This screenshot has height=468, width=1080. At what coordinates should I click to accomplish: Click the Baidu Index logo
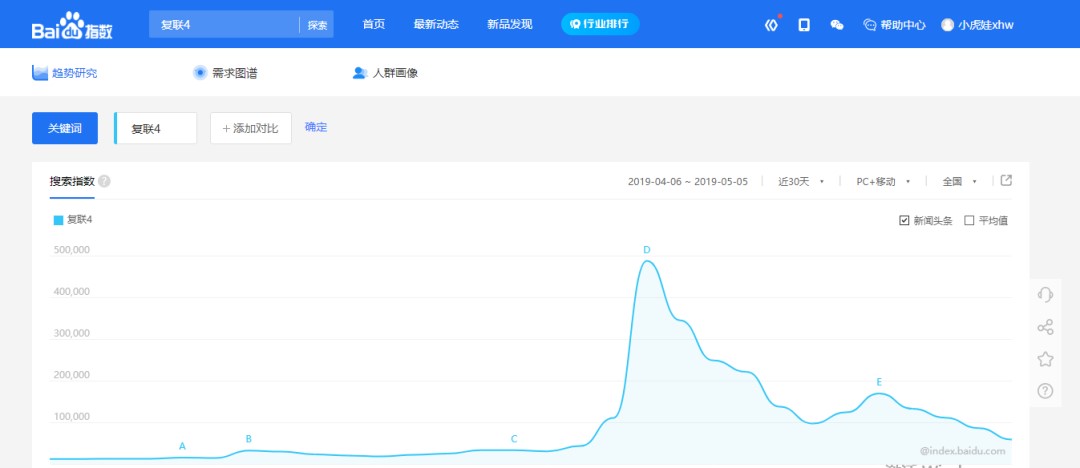(72, 26)
